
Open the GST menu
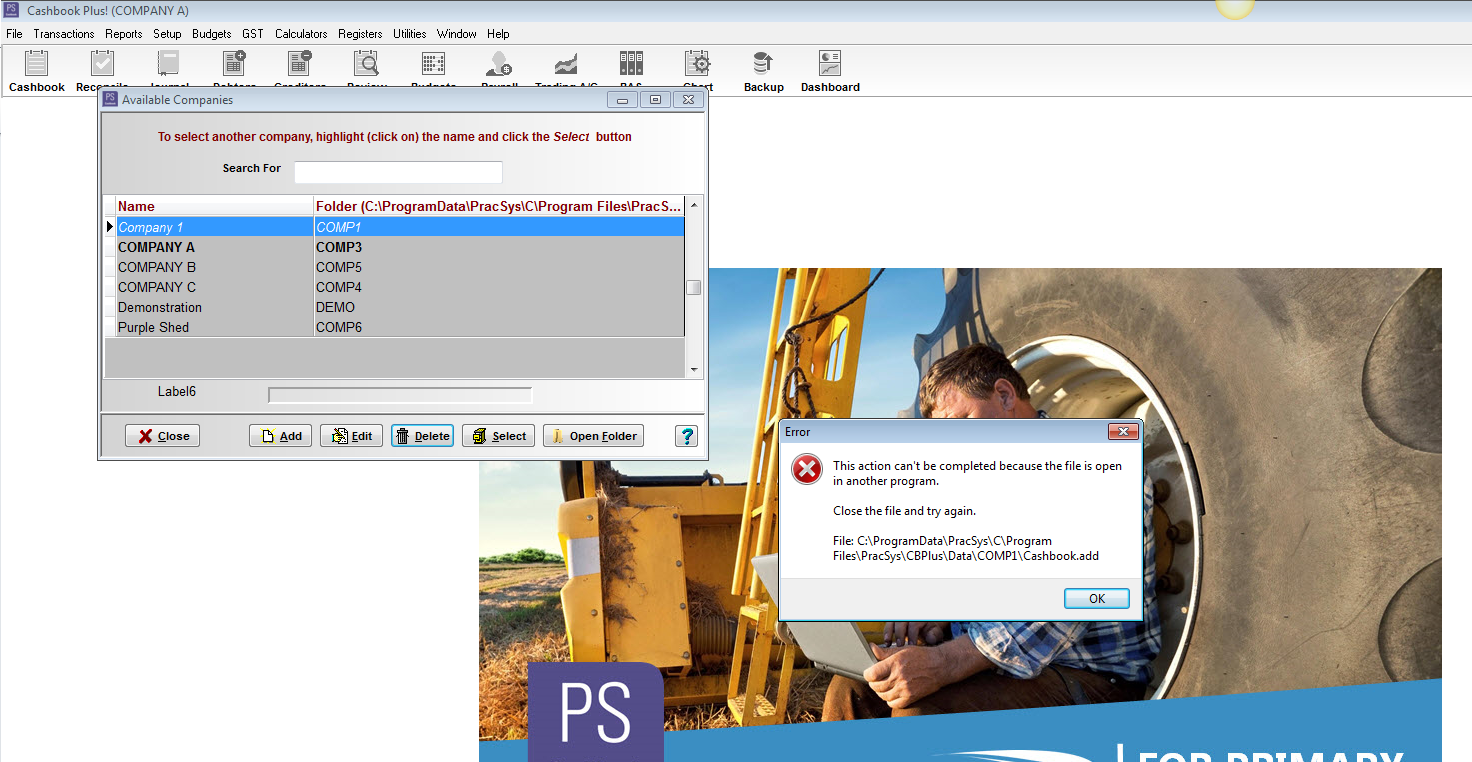point(253,34)
